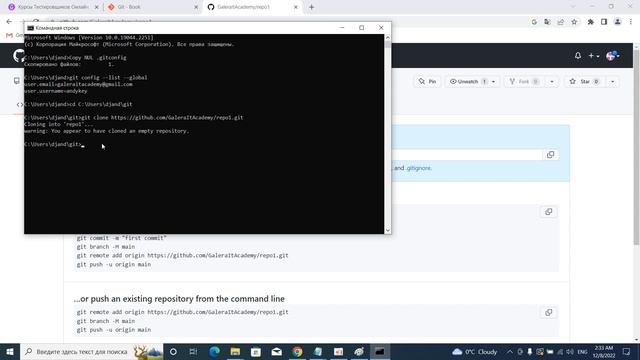Show hidden system tray icons

(510, 351)
